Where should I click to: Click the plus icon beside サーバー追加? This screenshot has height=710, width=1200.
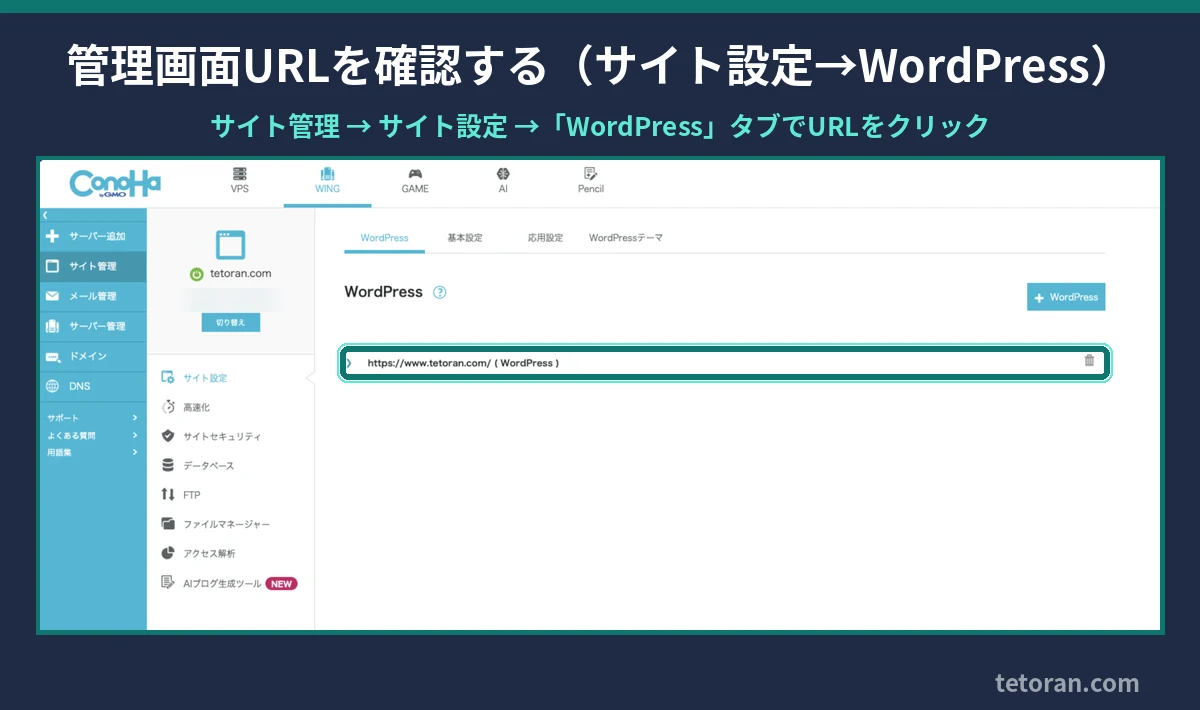click(x=53, y=236)
